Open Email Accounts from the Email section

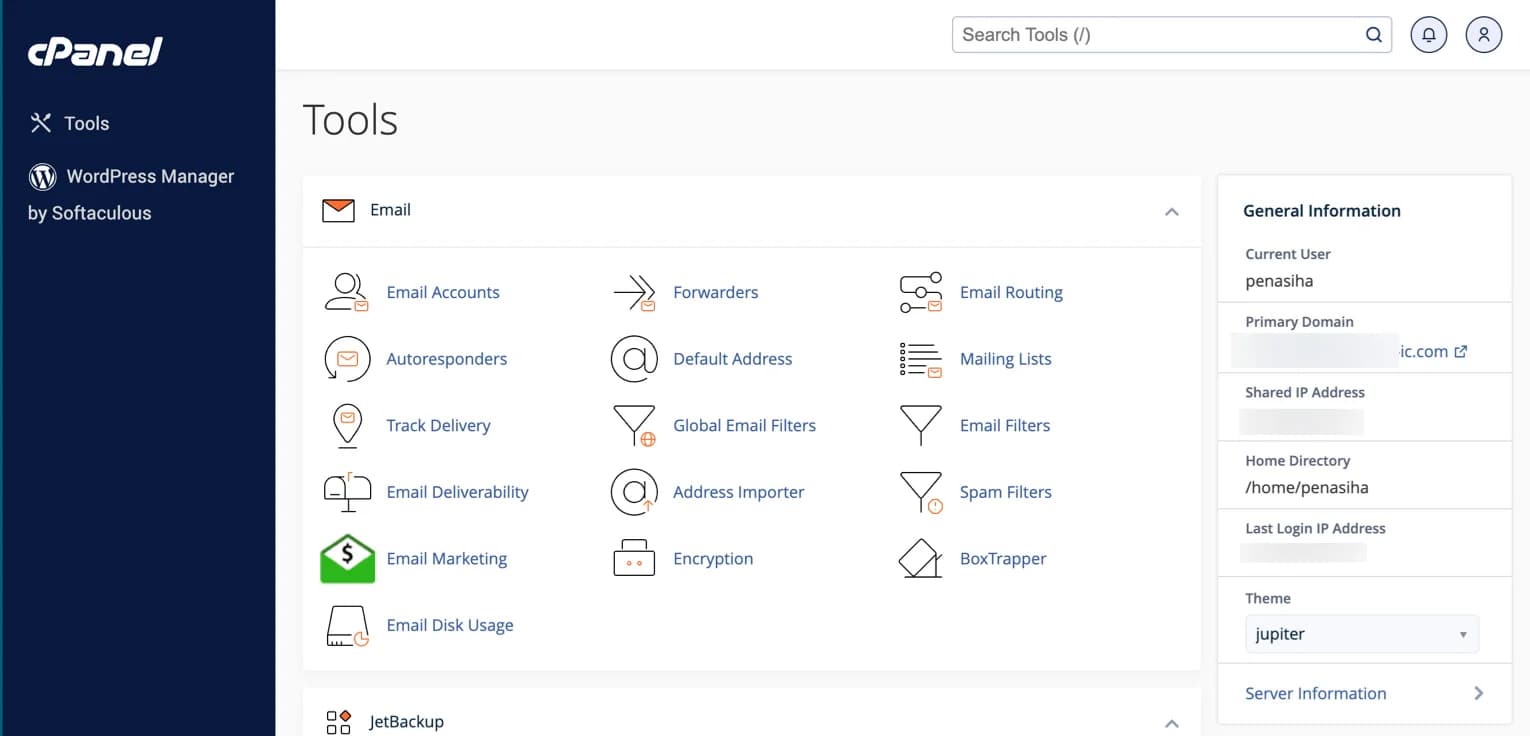(443, 292)
